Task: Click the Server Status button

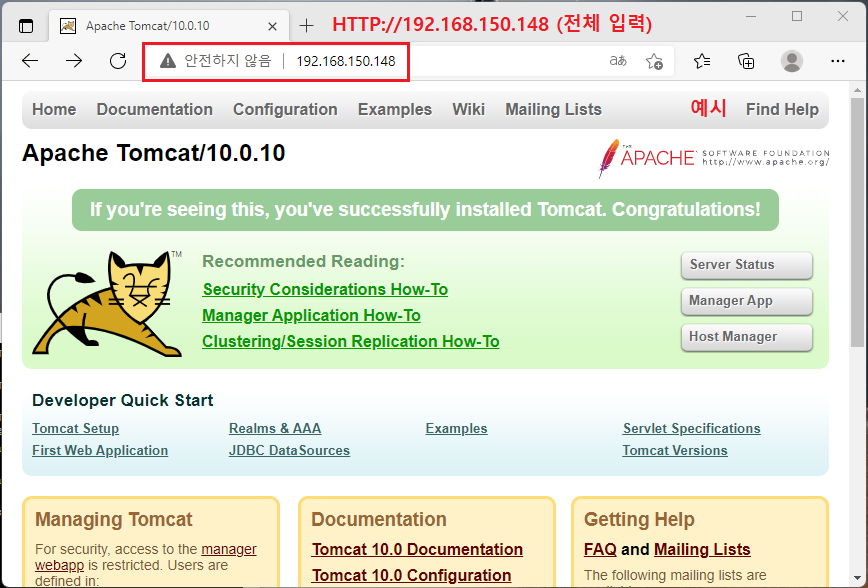Action: pyautogui.click(x=747, y=265)
